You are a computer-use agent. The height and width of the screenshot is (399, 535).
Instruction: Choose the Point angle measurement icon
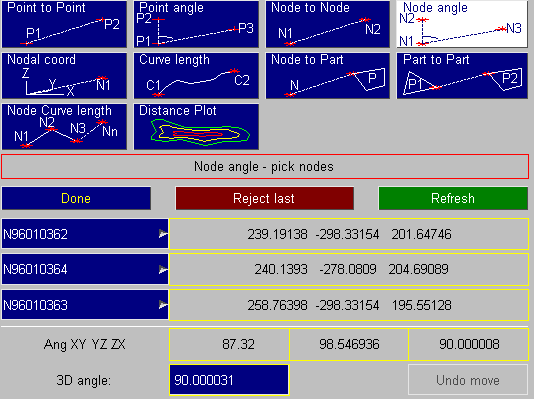(x=196, y=24)
